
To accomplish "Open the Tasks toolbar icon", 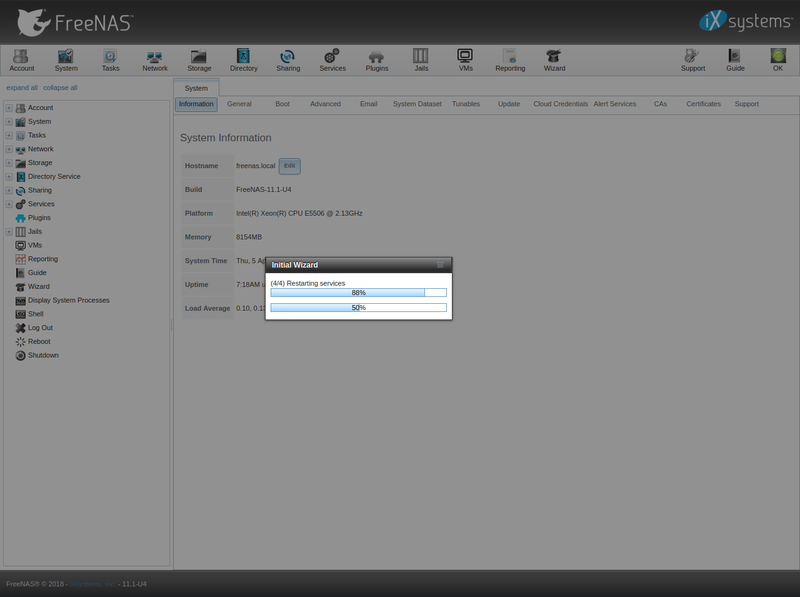I will [110, 60].
